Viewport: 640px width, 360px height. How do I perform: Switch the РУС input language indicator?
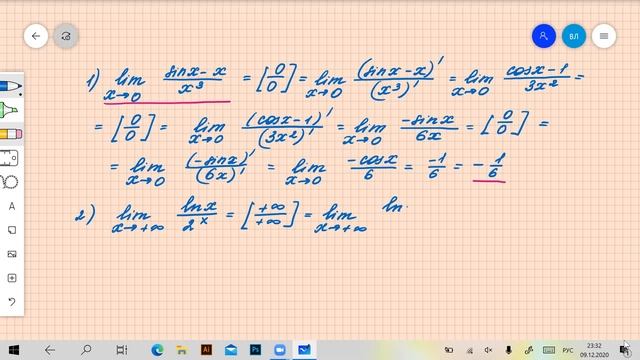pos(568,350)
